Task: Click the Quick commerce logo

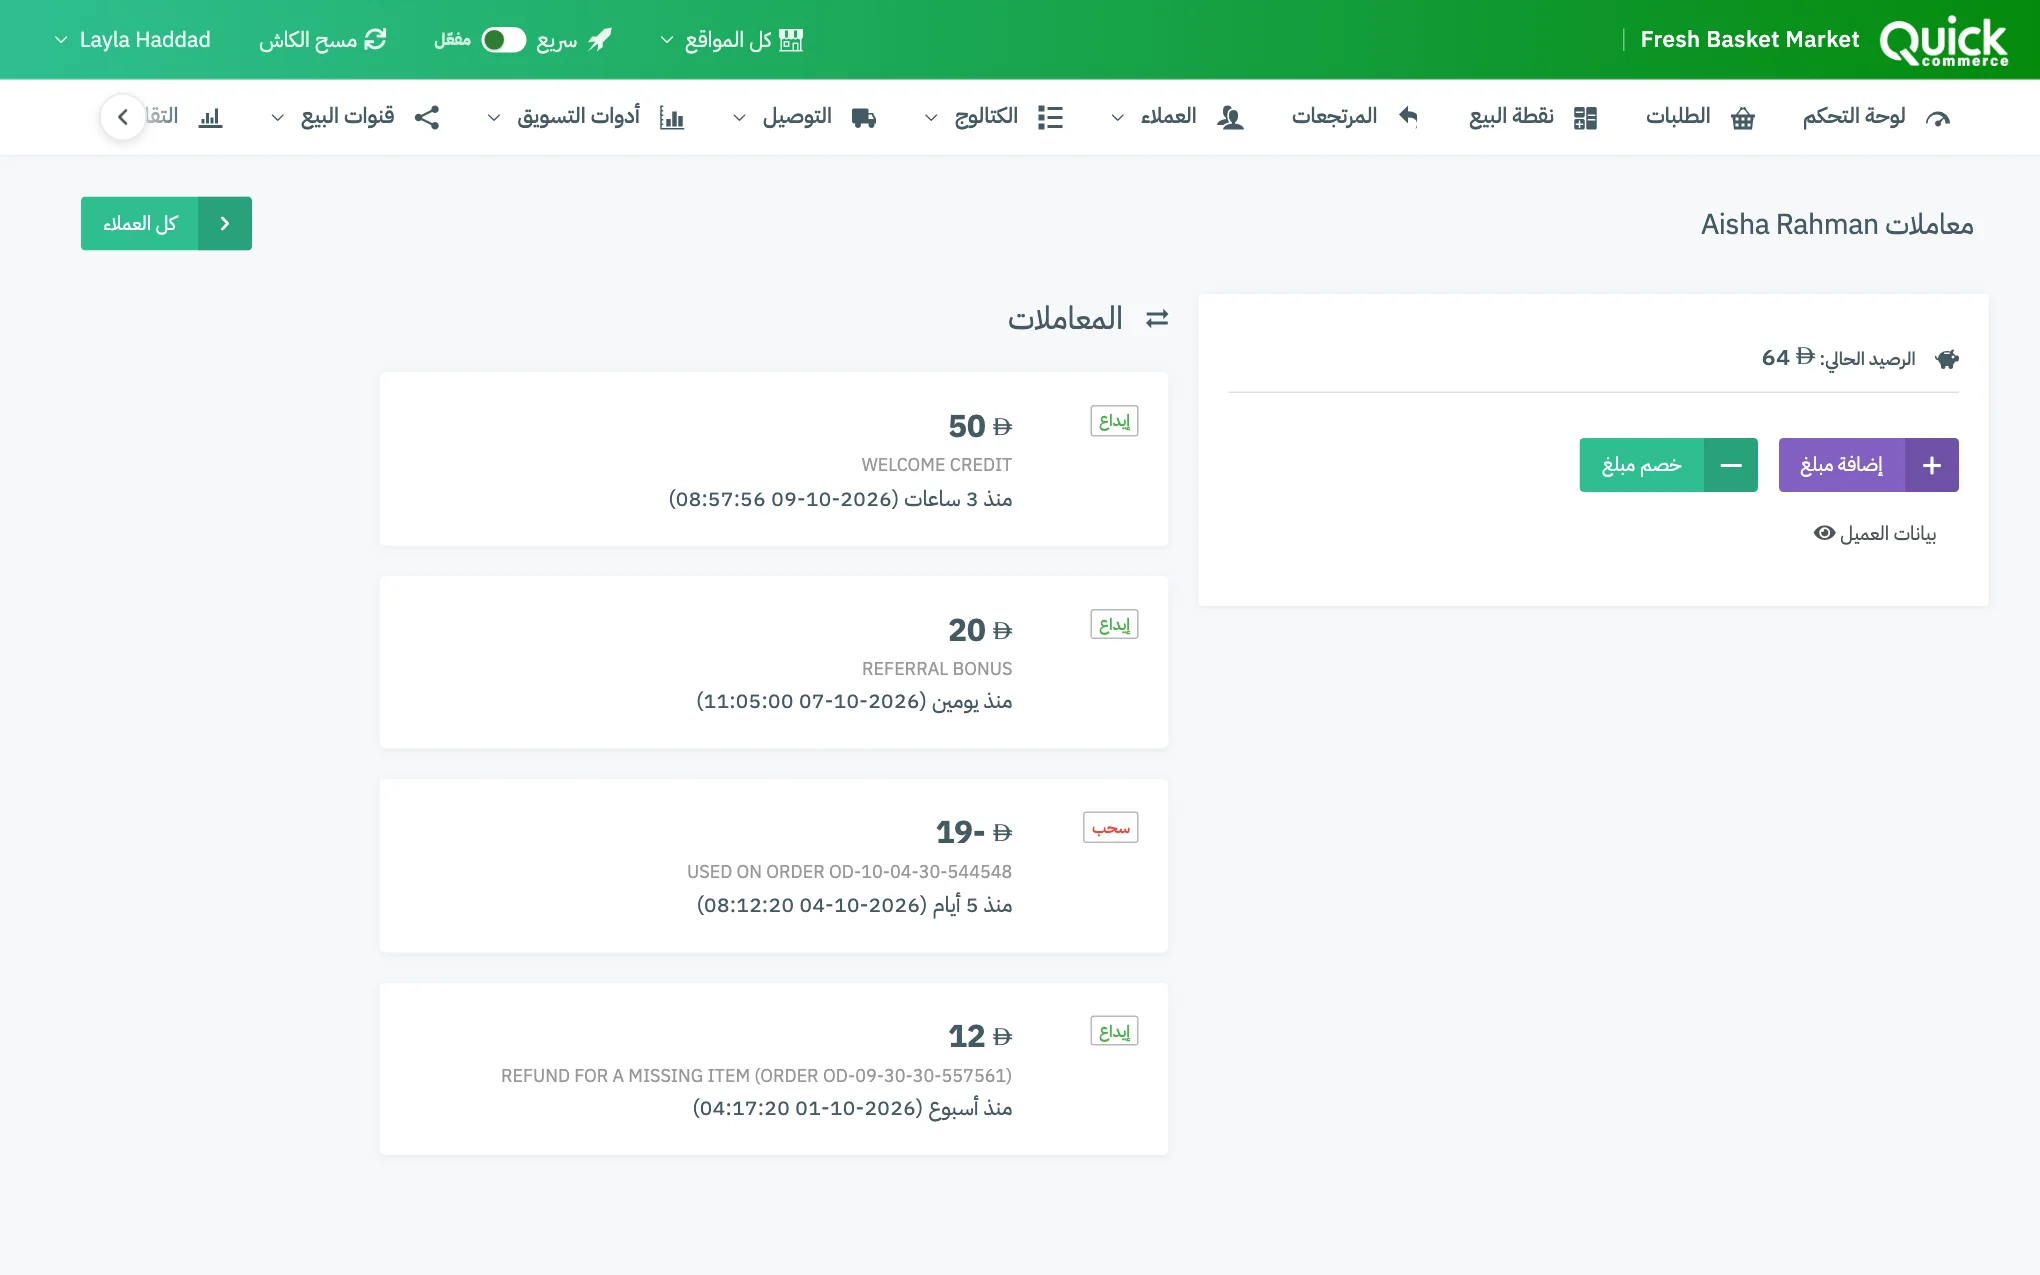Action: [1943, 41]
